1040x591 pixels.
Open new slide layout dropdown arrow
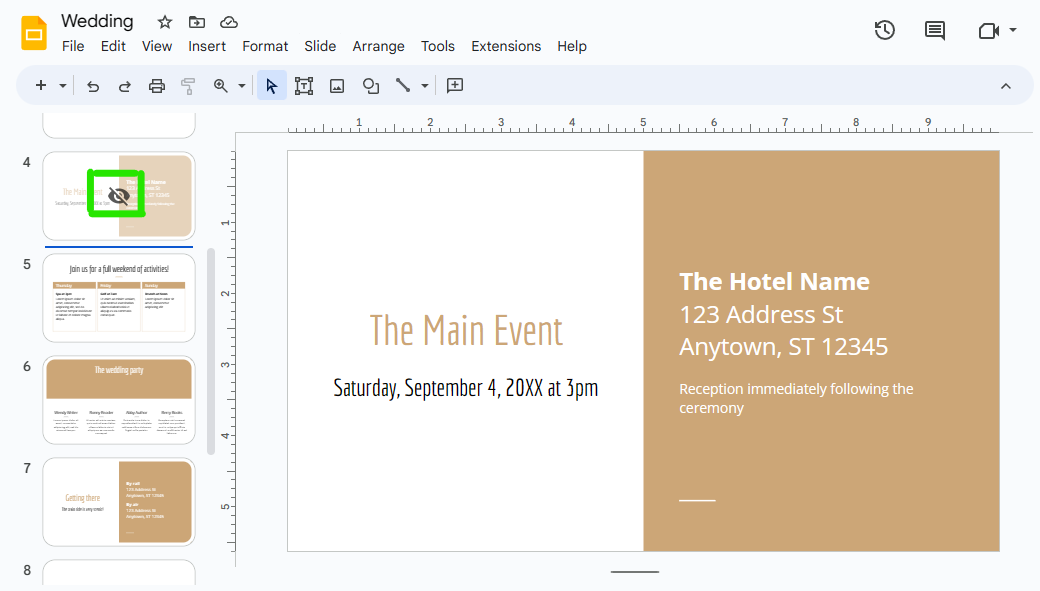pyautogui.click(x=62, y=86)
